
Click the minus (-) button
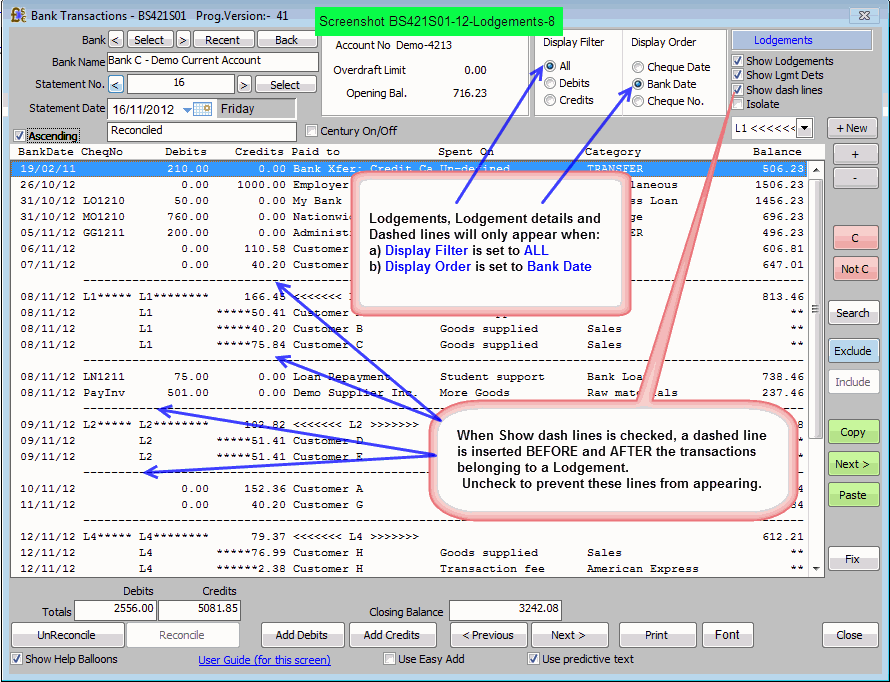[855, 178]
